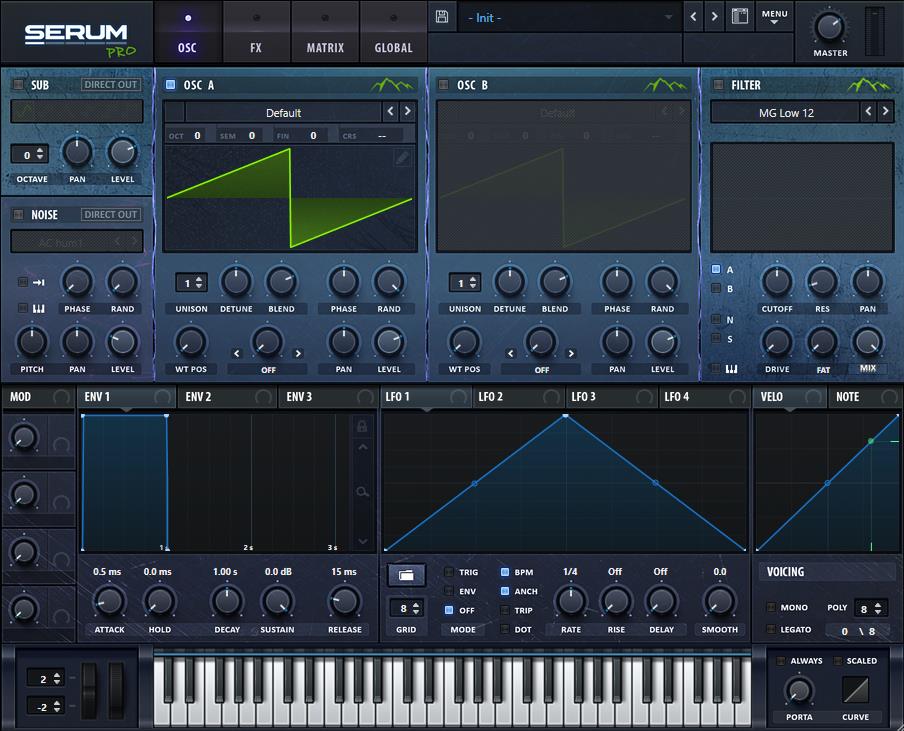
Task: Click the SUB DIRECT OUT button
Action: click(x=110, y=85)
